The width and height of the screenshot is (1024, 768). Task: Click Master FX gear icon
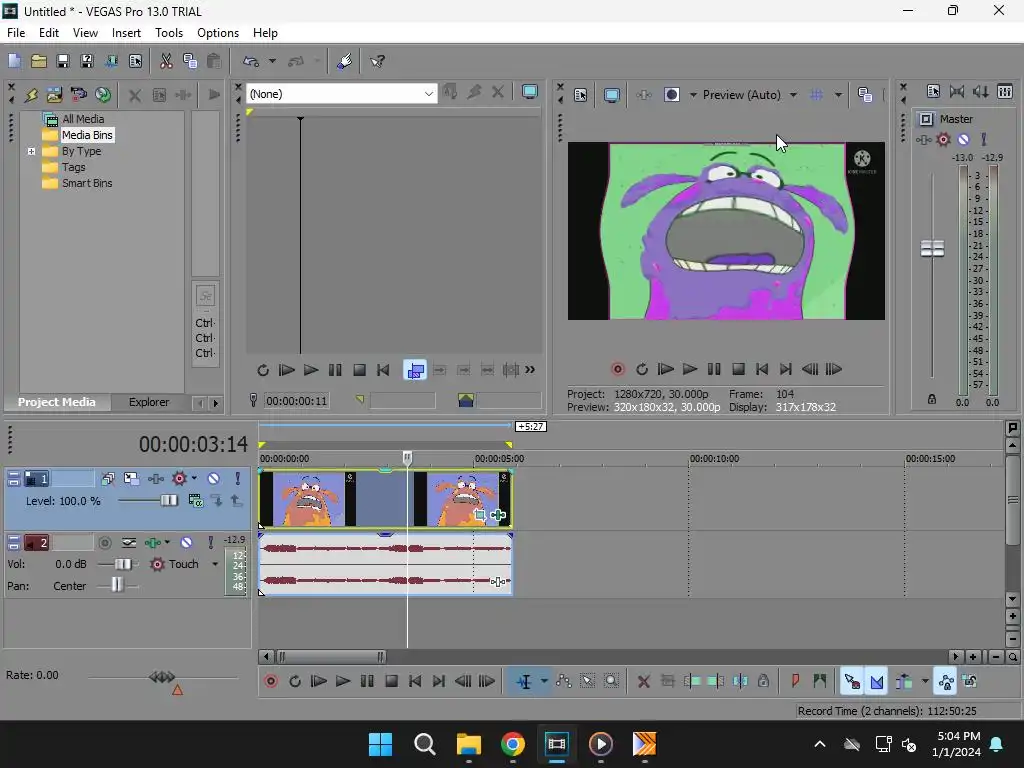944,139
